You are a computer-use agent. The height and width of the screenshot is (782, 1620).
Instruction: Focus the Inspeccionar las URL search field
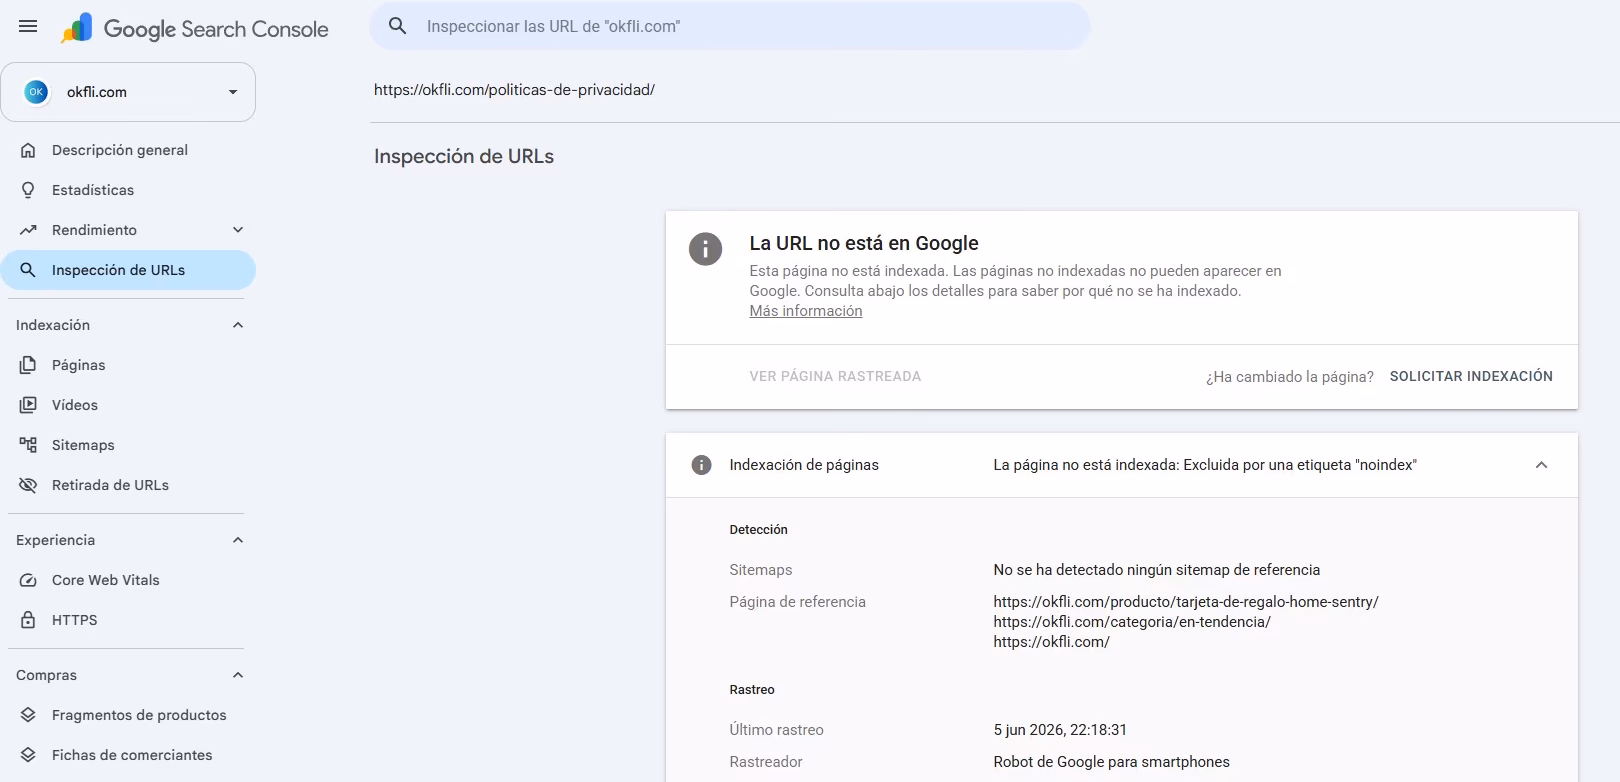pos(730,26)
